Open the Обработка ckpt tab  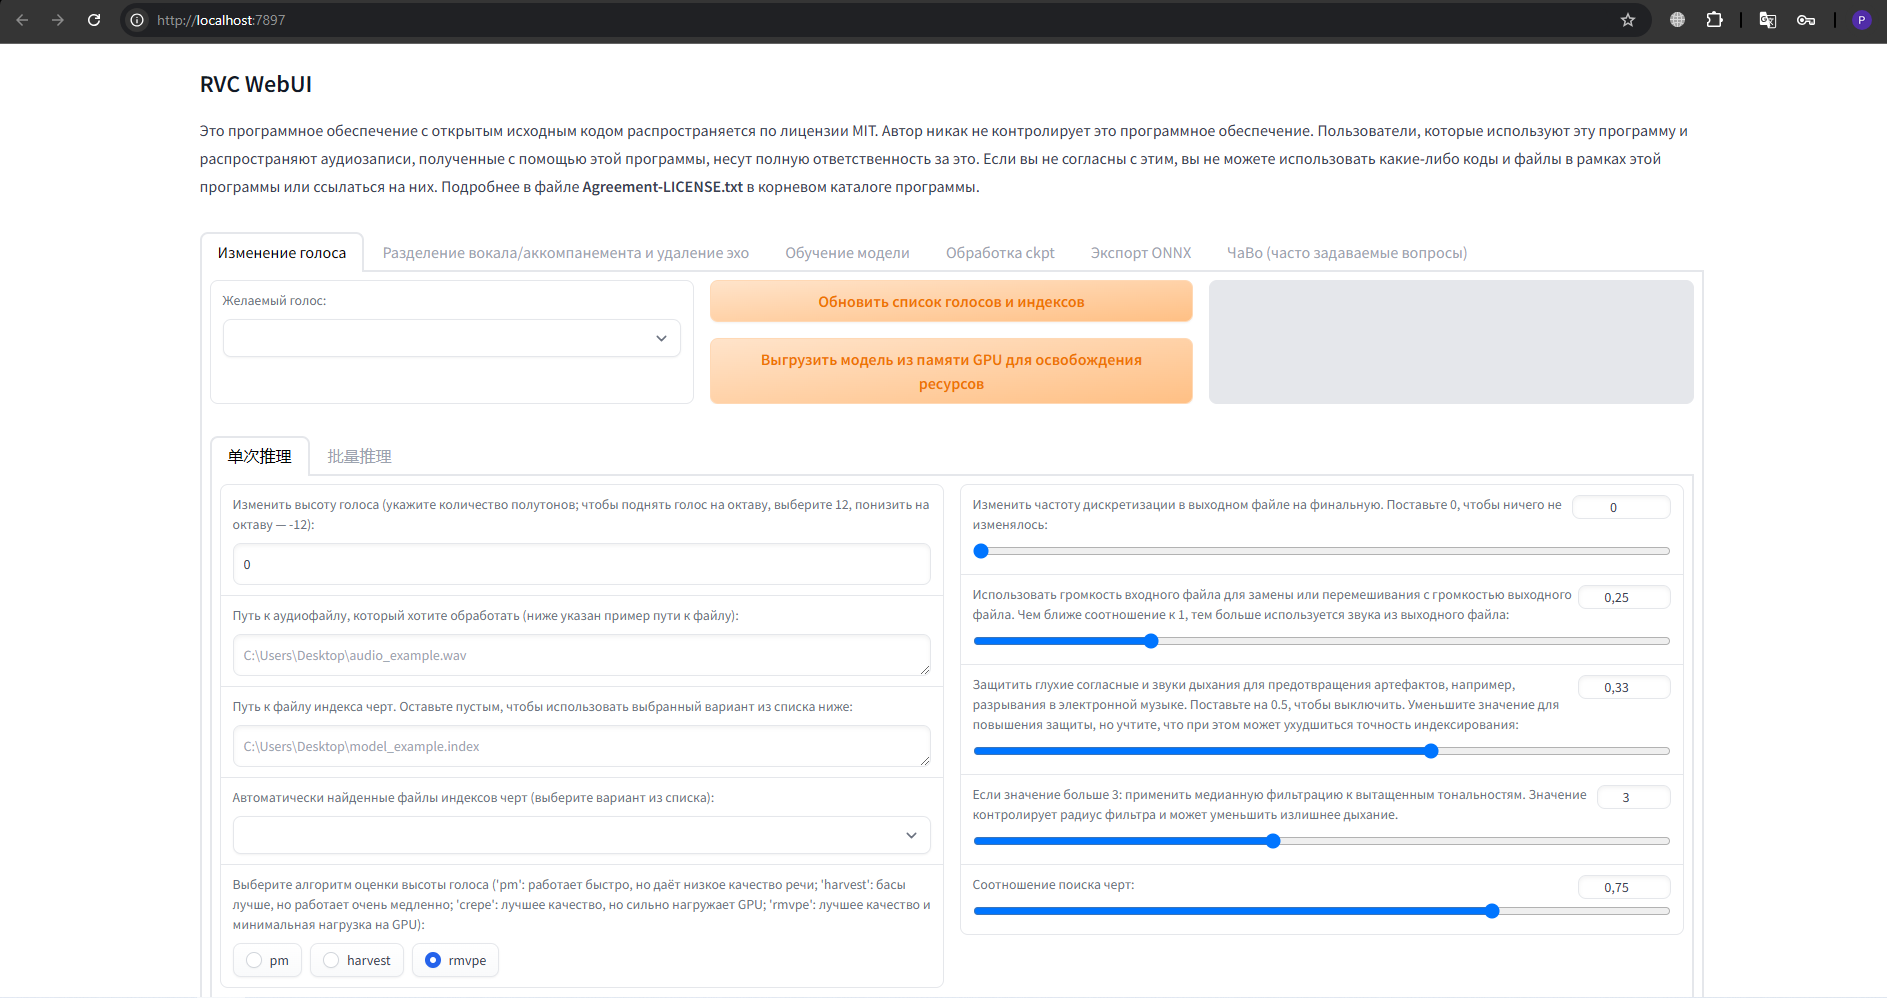[x=1000, y=253]
